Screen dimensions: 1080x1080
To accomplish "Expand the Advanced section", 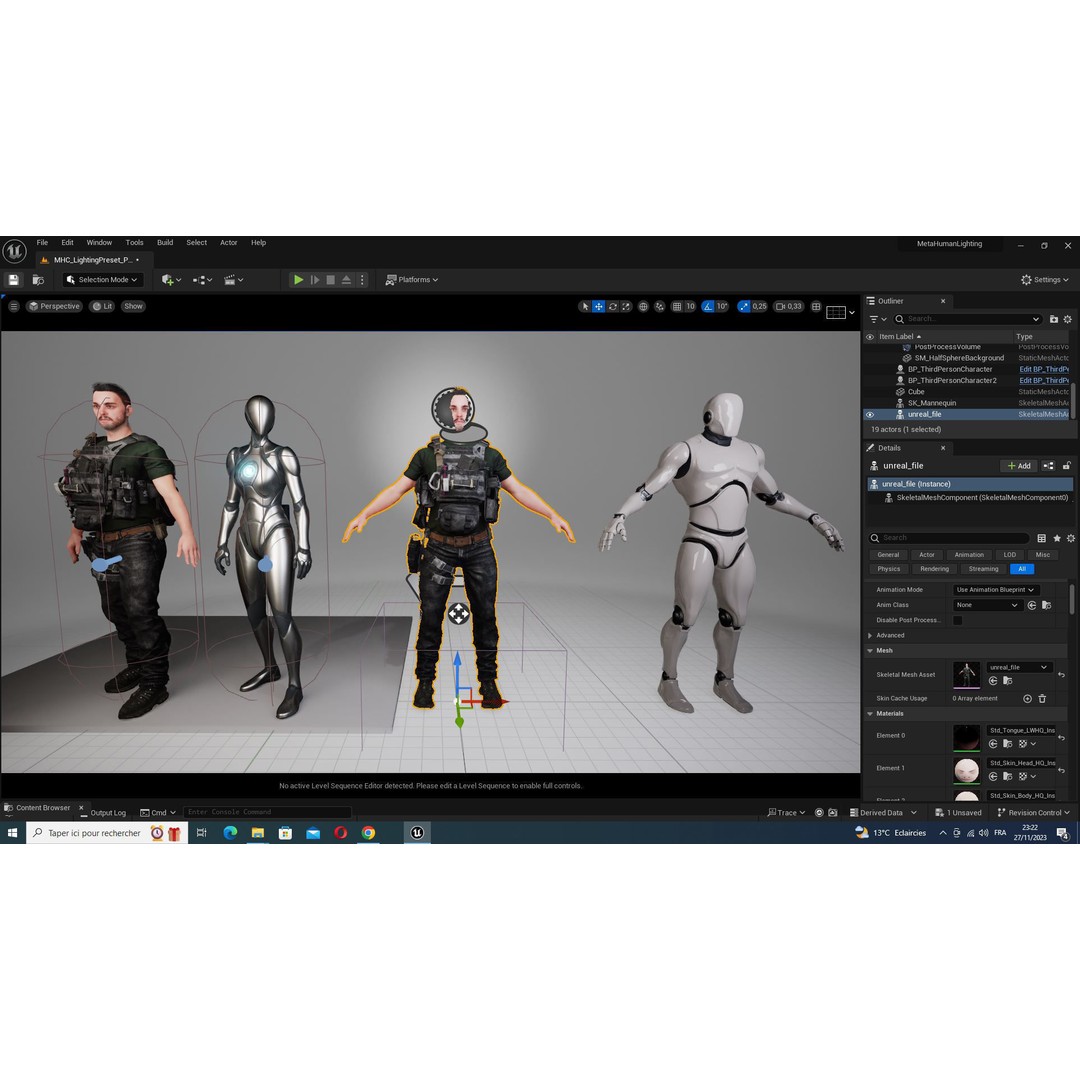I will click(871, 636).
